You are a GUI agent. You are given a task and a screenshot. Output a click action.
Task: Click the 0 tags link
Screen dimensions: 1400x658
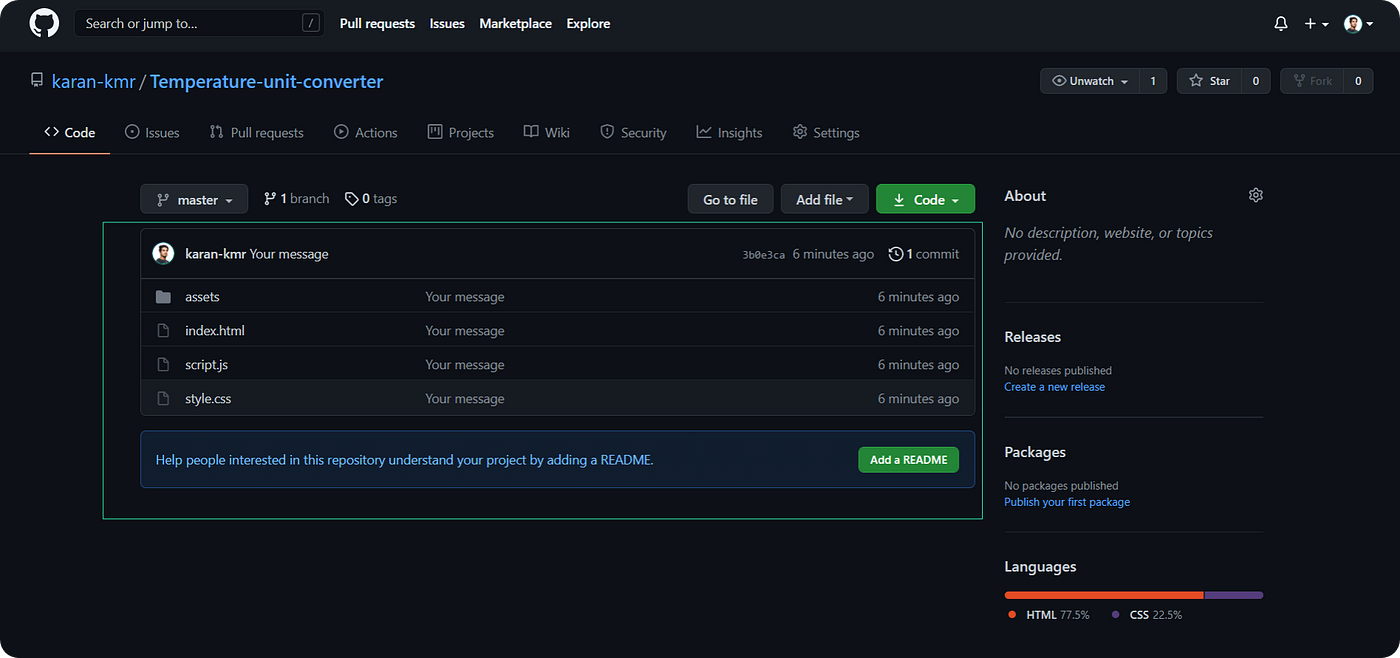[x=371, y=199]
